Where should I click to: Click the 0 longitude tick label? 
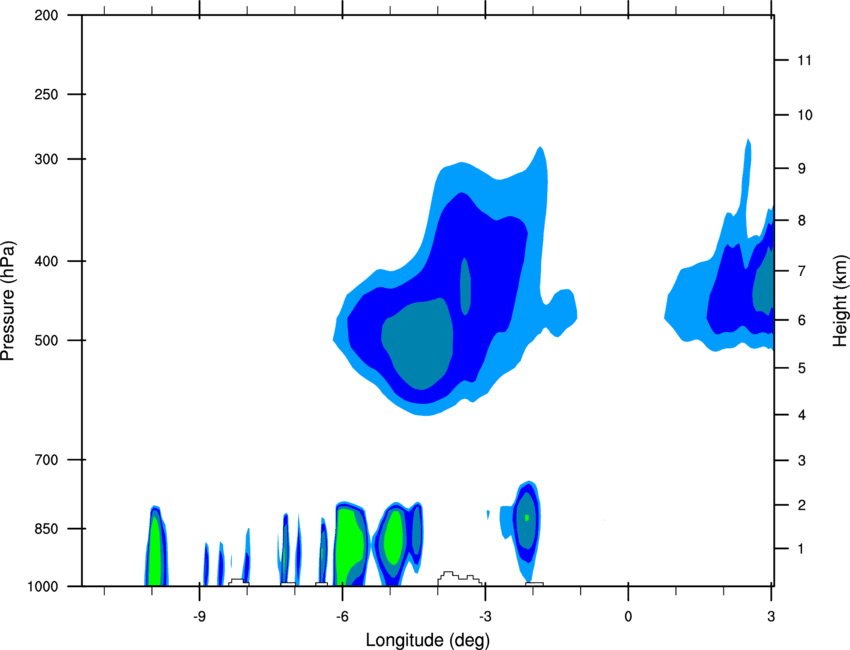click(628, 617)
